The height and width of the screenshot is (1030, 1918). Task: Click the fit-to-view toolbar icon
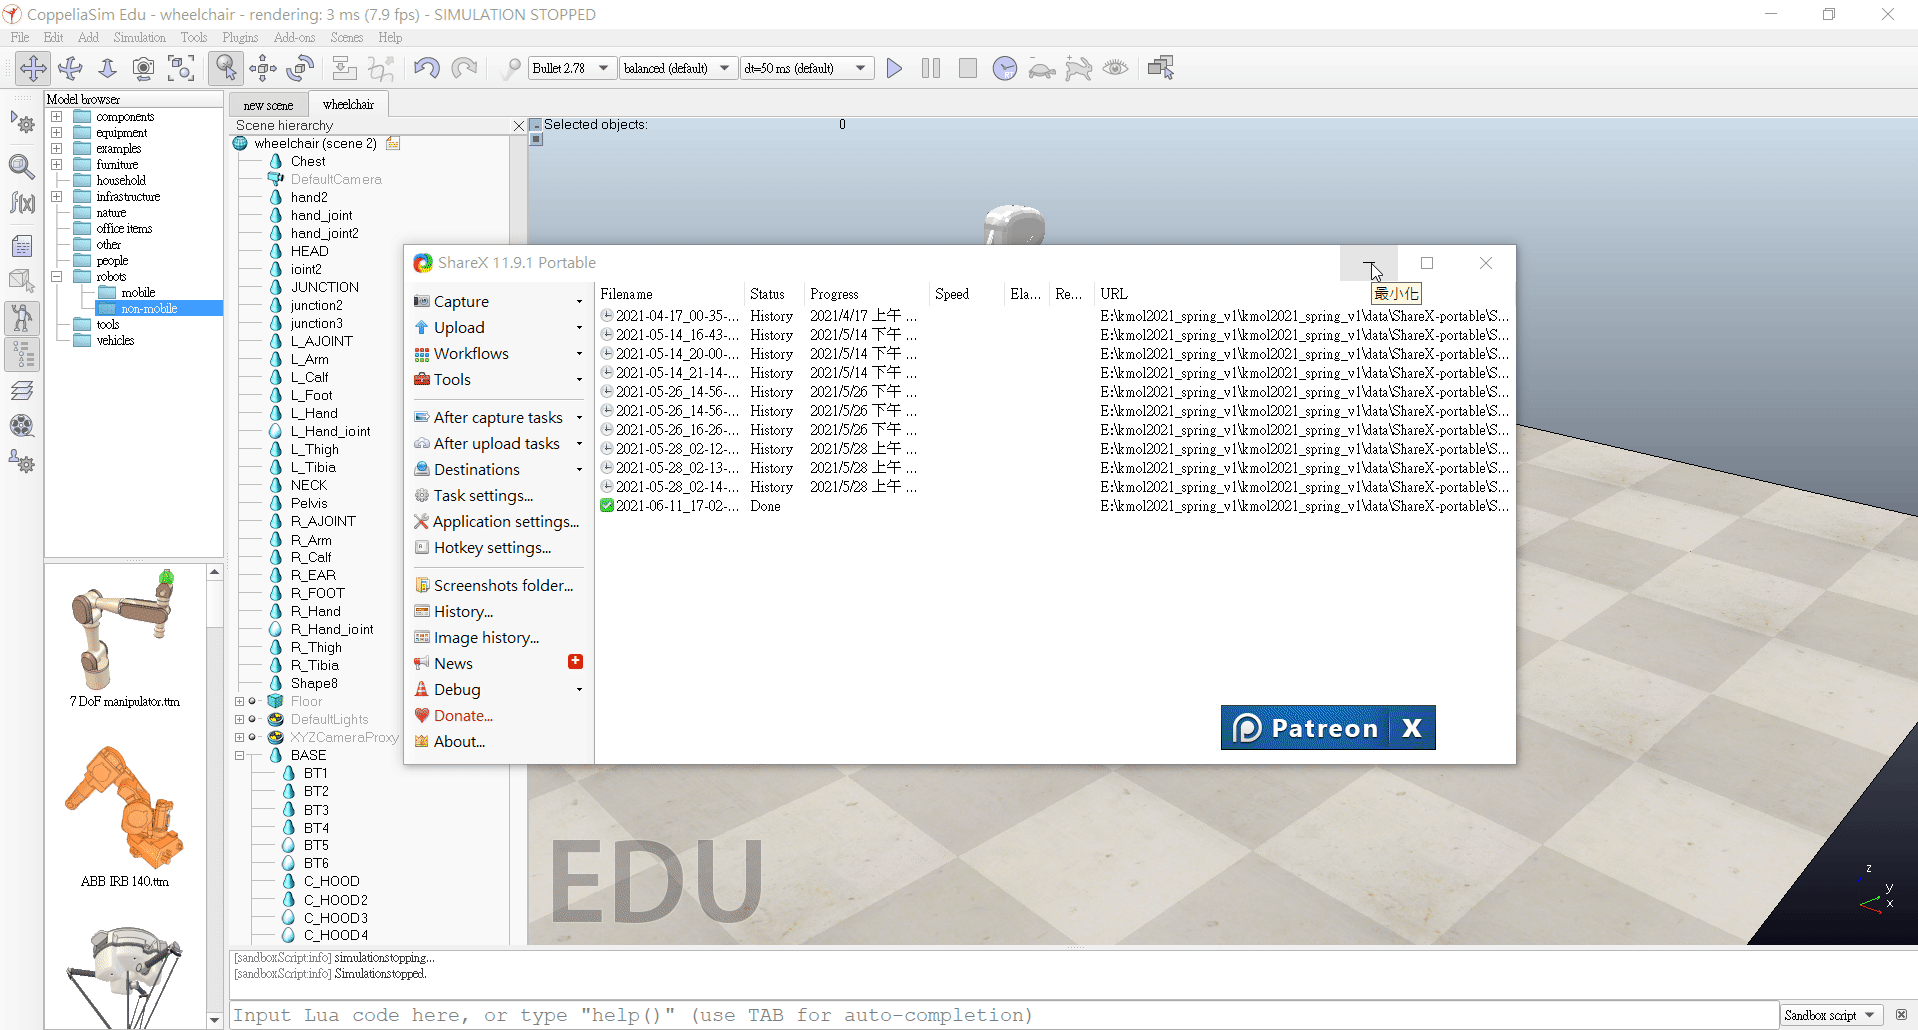coord(181,68)
